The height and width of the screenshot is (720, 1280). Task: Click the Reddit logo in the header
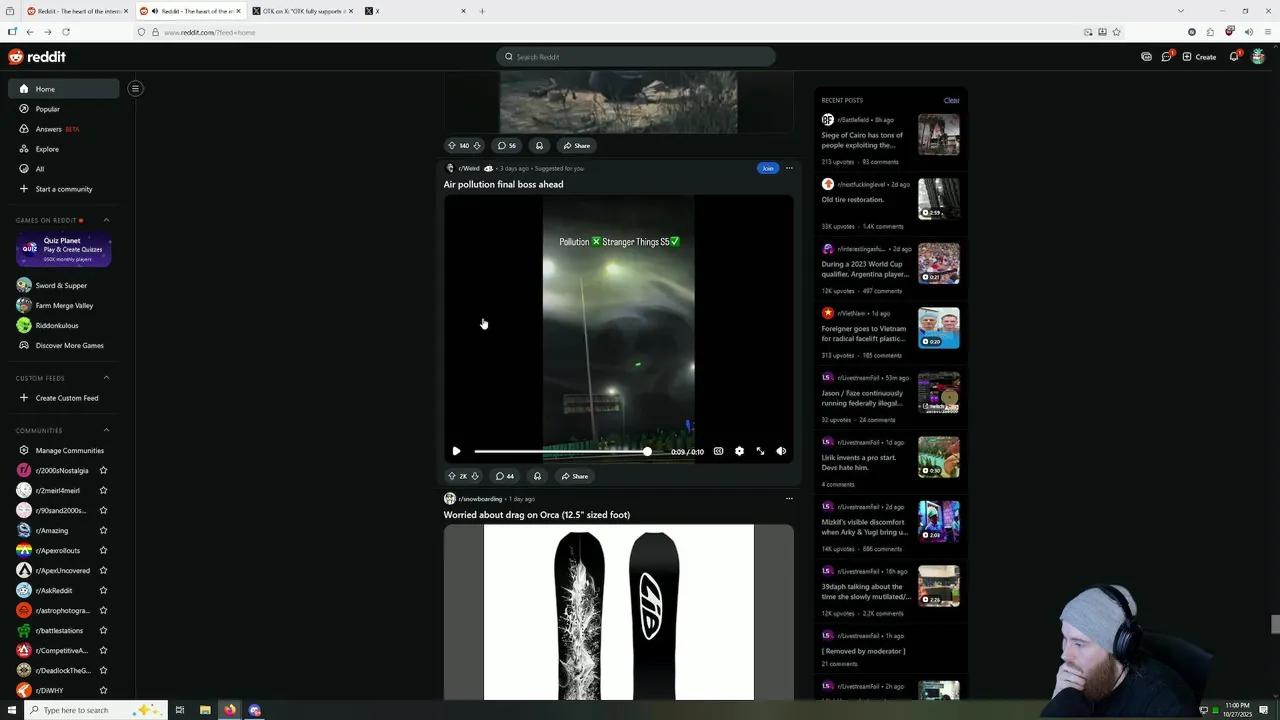point(37,57)
